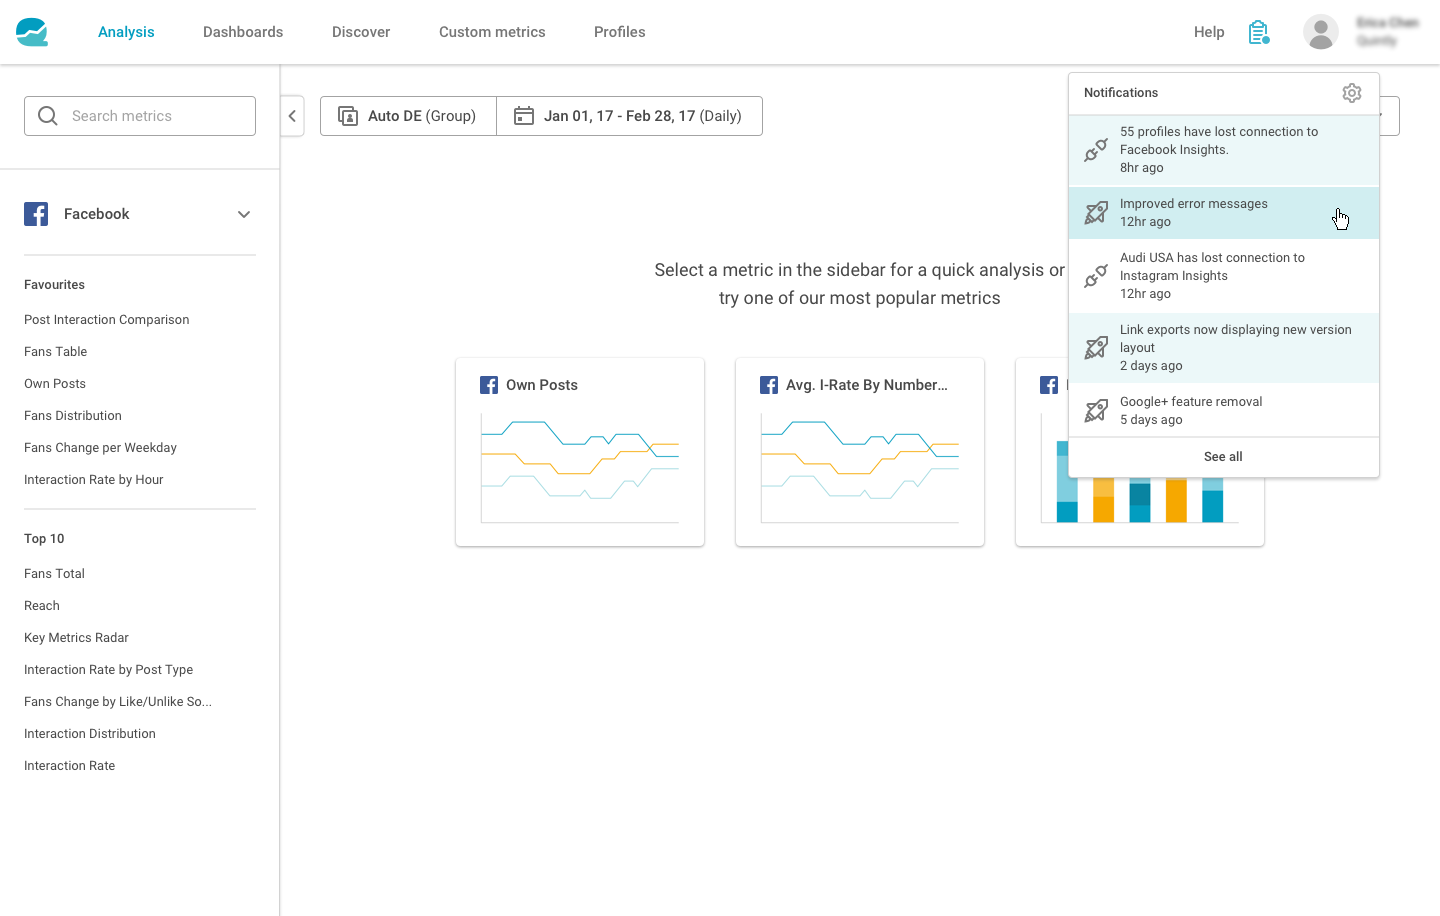Open the Own Posts metric card
Viewport: 1440px width, 916px height.
[x=580, y=452]
